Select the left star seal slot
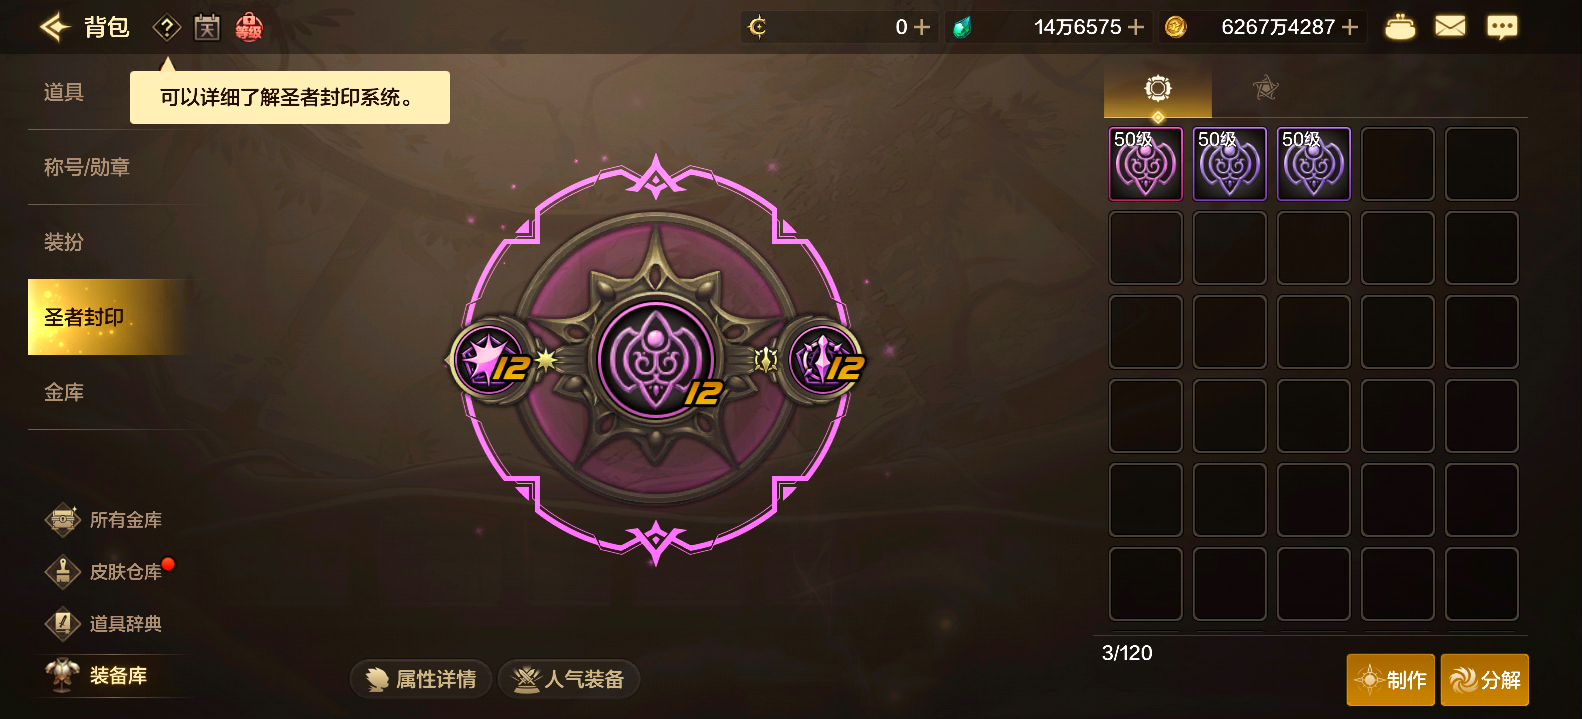The image size is (1582, 719). pos(491,360)
